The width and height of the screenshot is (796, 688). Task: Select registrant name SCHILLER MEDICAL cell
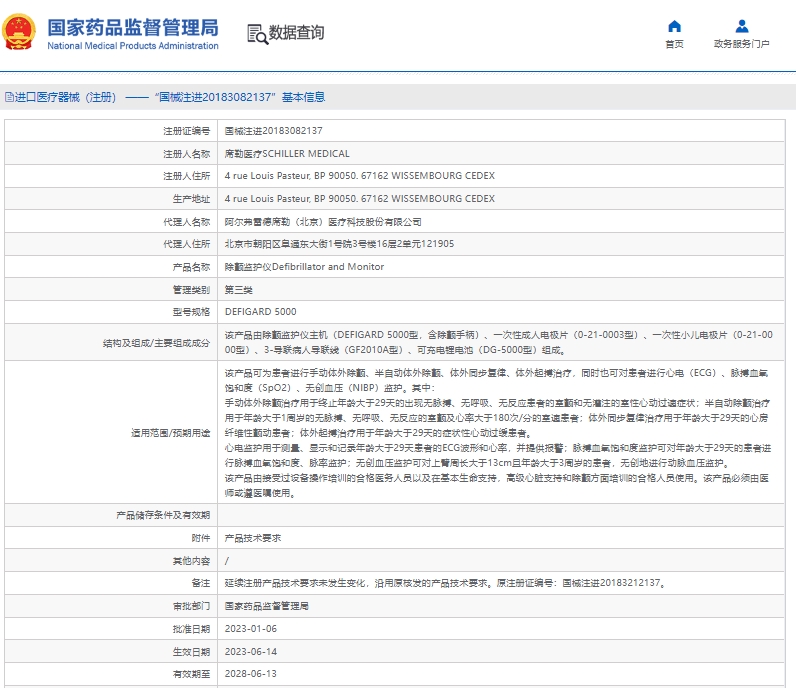coord(287,154)
